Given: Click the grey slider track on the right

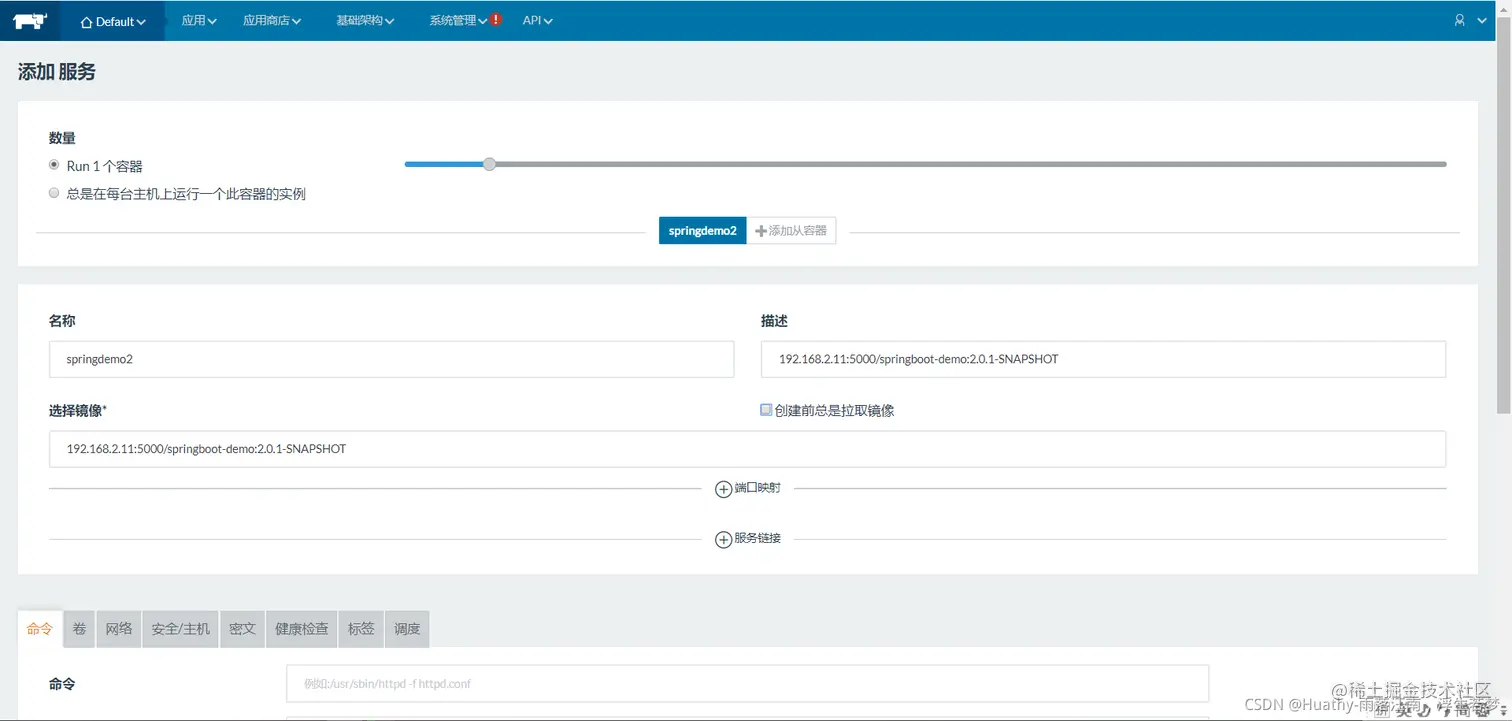Looking at the screenshot, I should pyautogui.click(x=970, y=164).
